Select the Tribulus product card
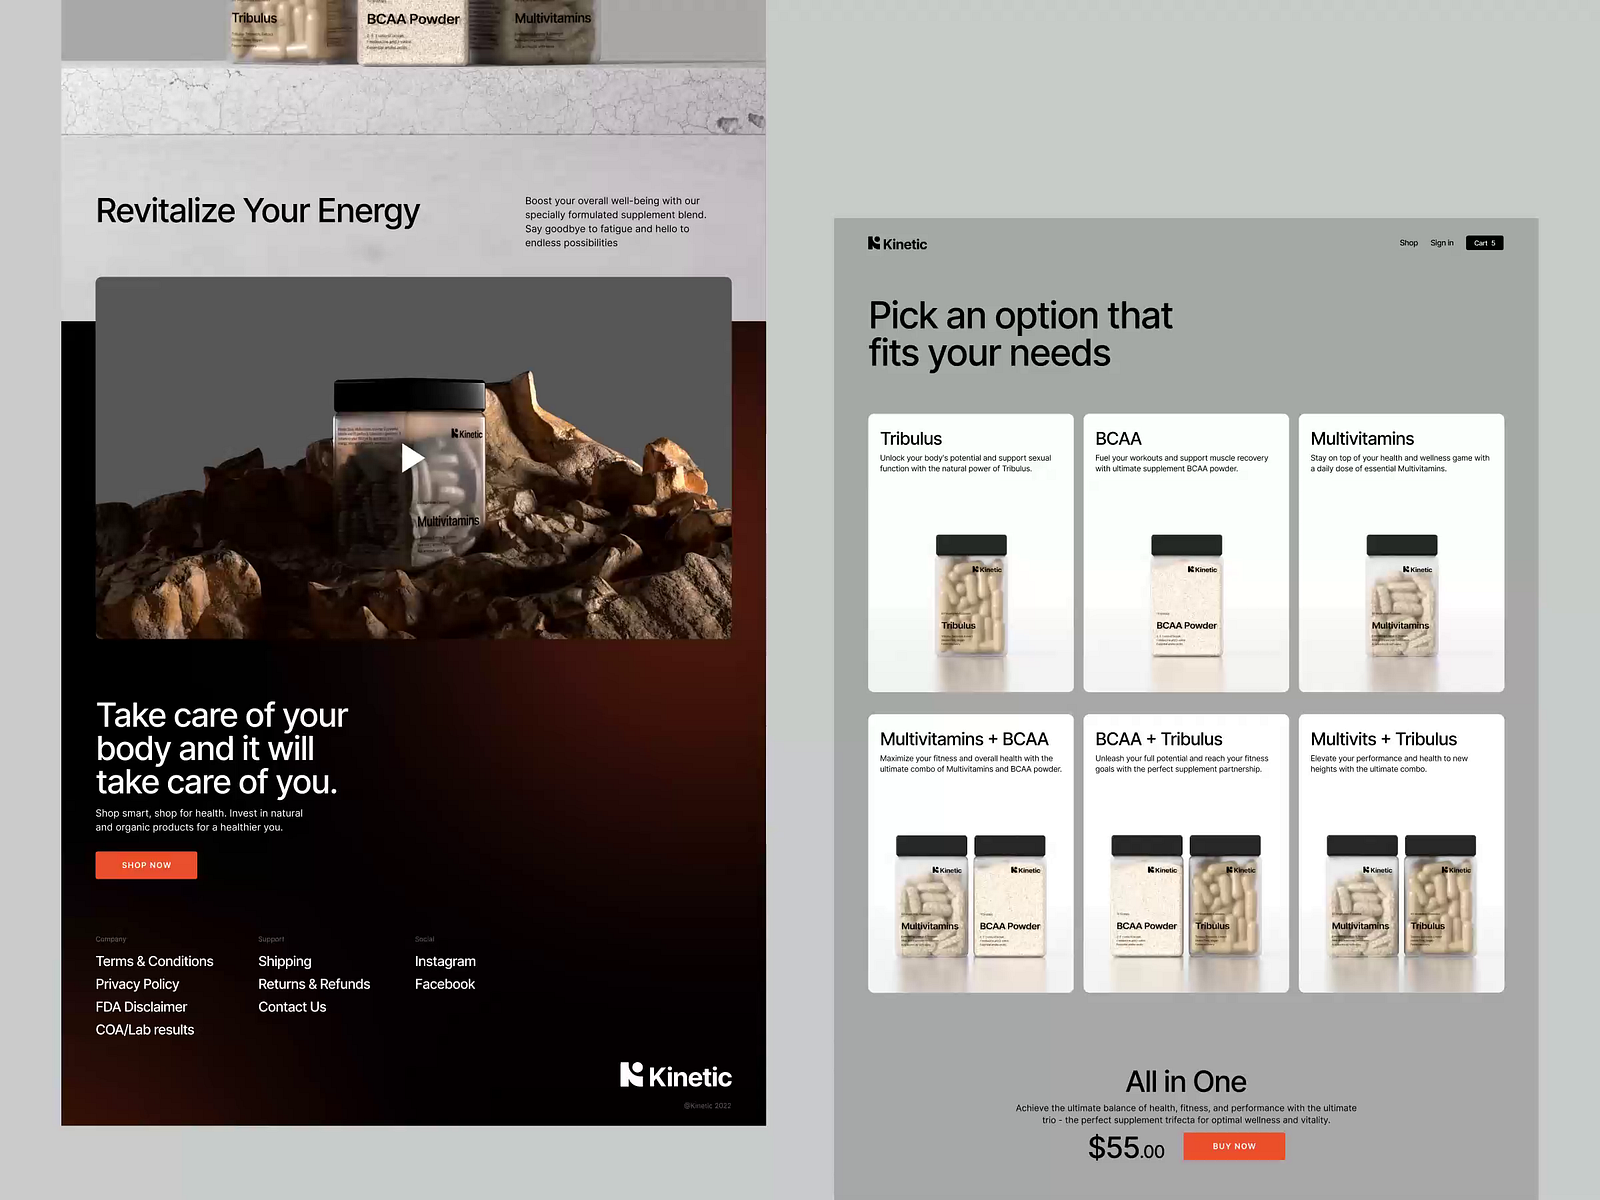Screen dimensions: 1600x1200 (970, 553)
